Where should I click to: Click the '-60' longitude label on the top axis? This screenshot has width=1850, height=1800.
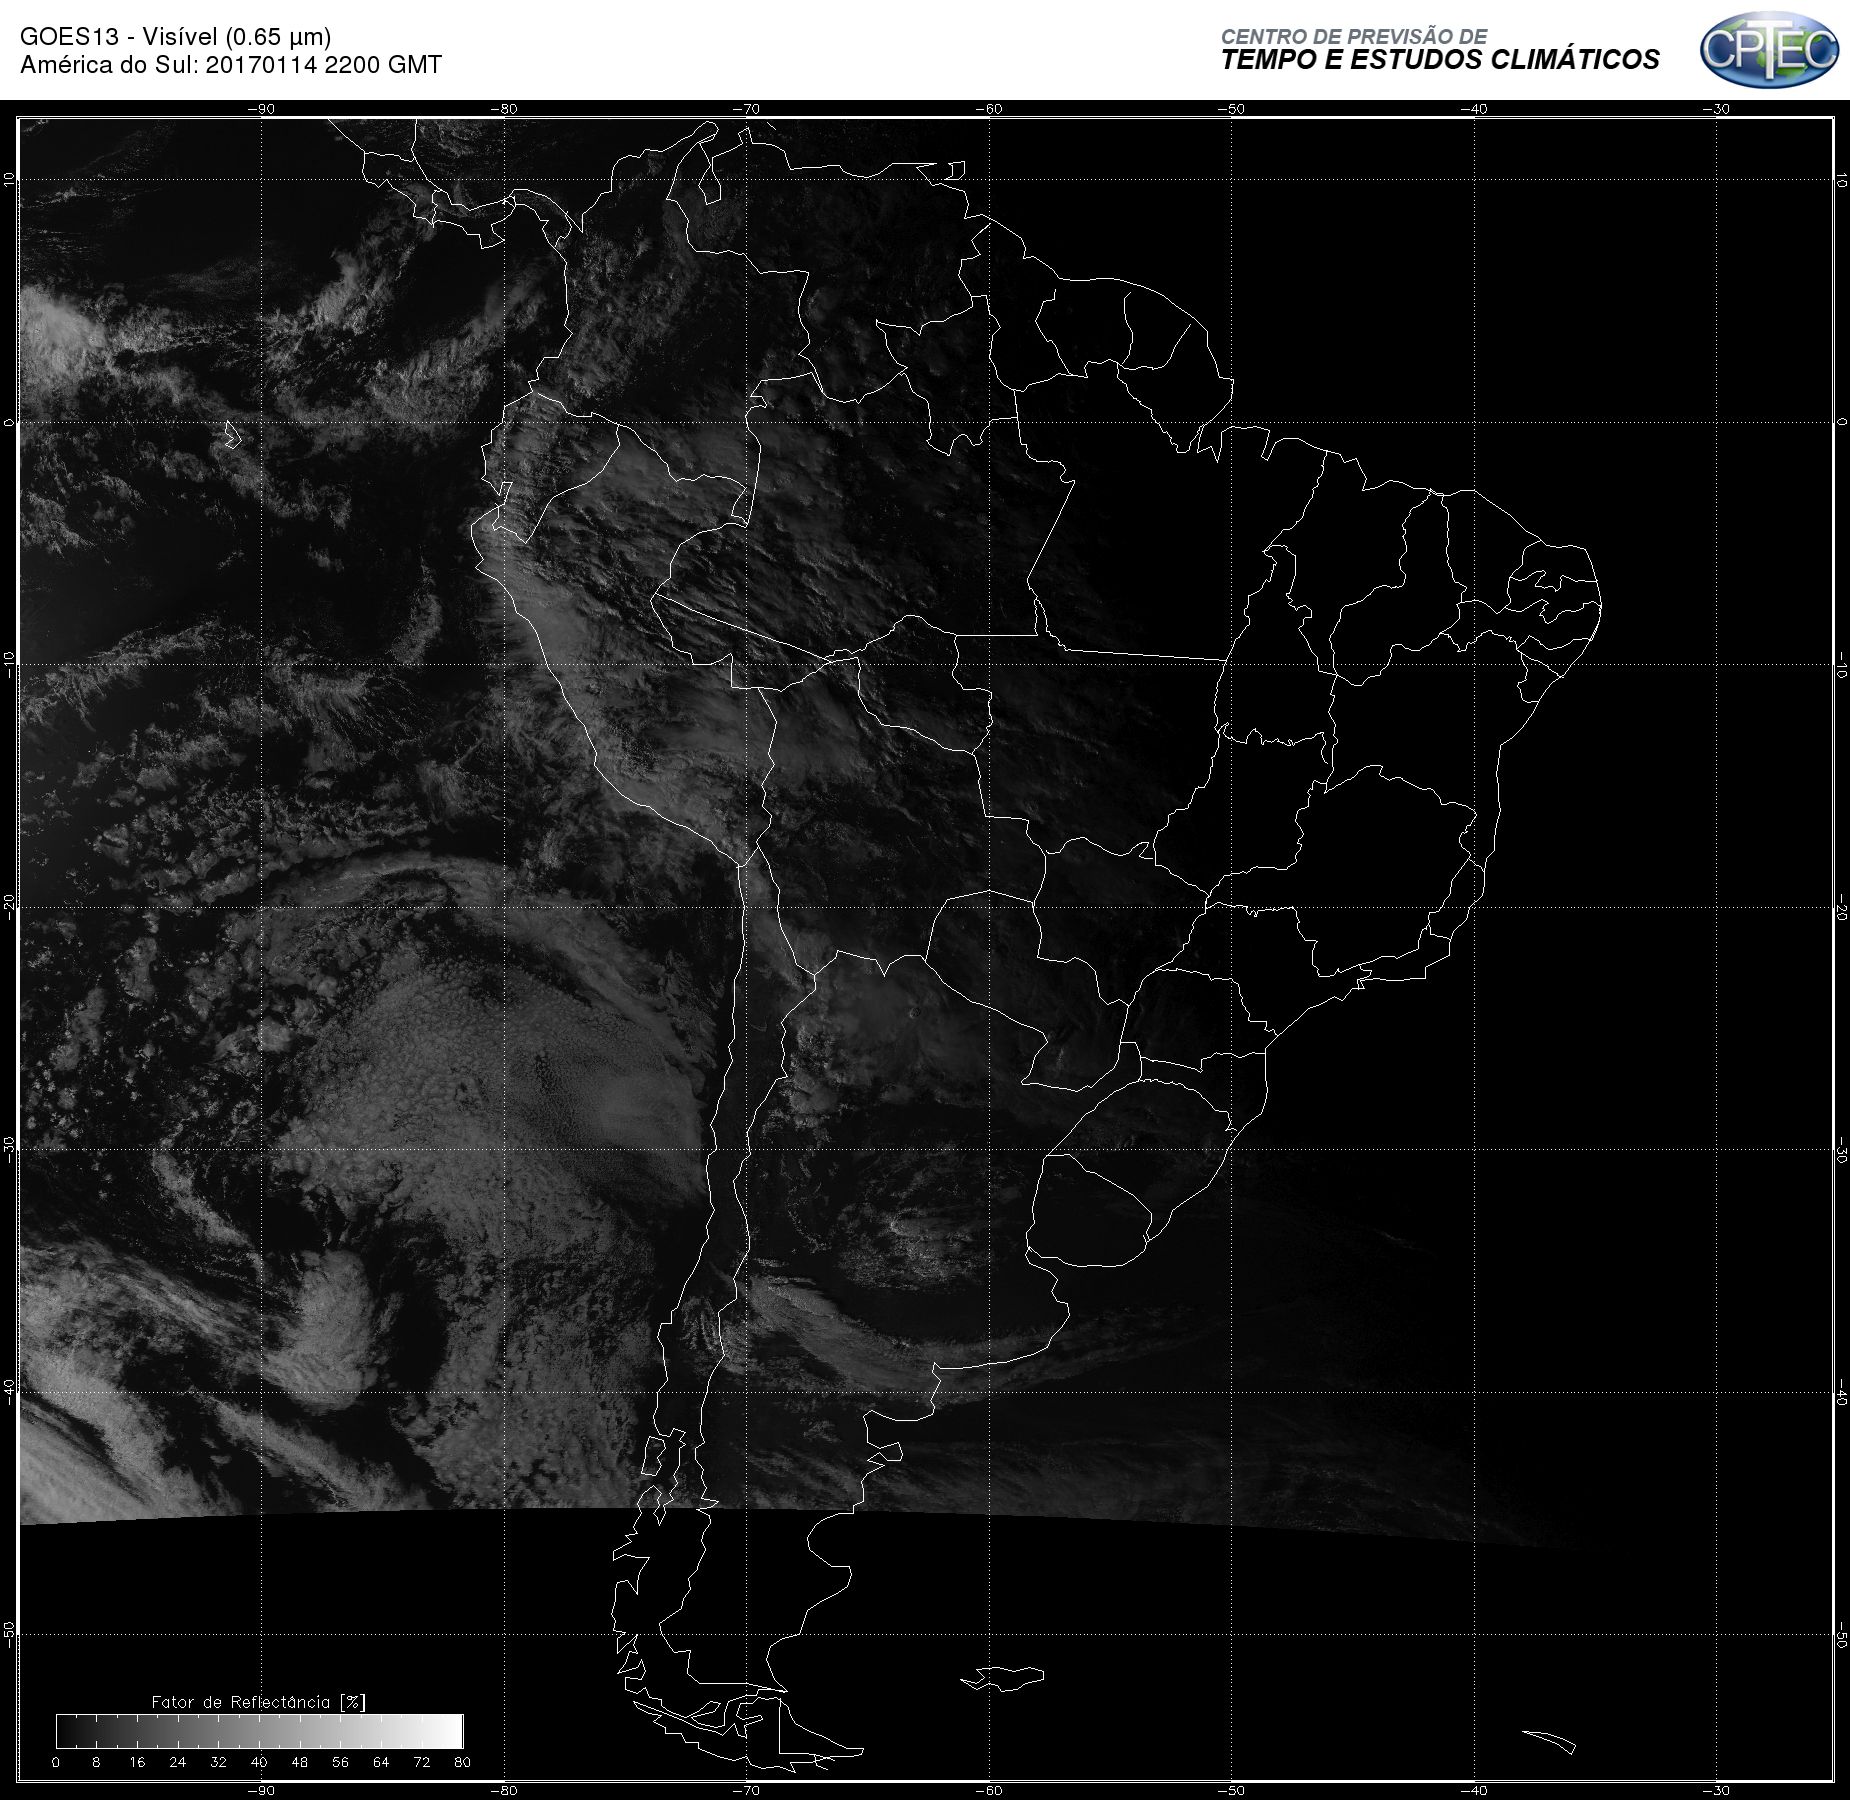988,109
